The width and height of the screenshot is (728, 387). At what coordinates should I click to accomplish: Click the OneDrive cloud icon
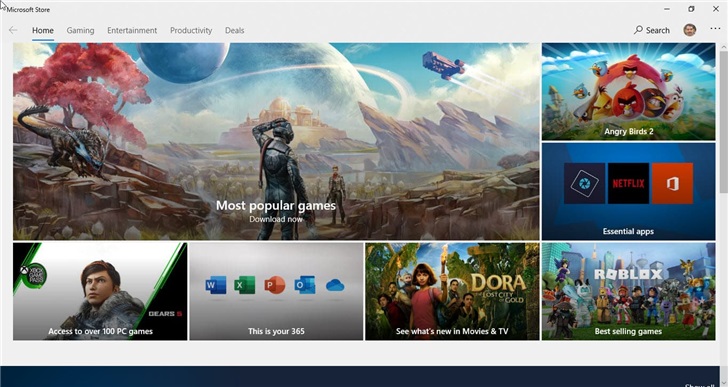[335, 285]
